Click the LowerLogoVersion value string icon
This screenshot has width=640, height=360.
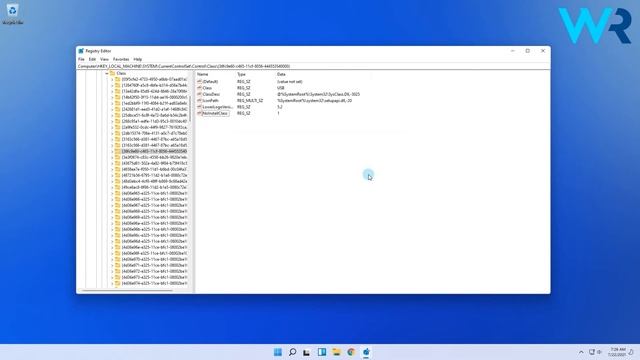(199, 107)
